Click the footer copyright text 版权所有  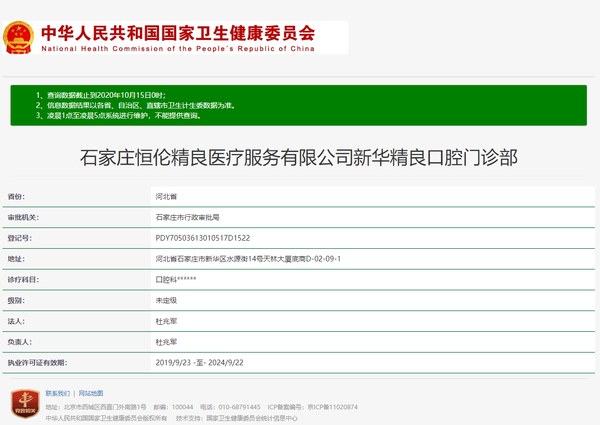coord(106,418)
